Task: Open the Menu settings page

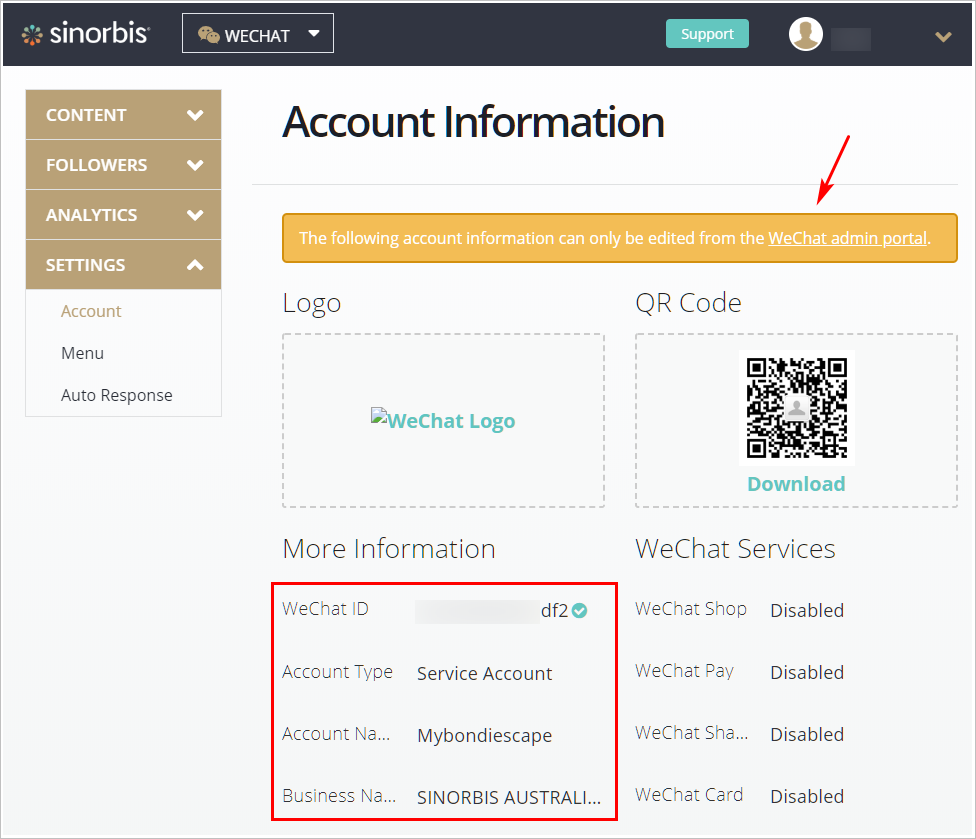Action: (x=82, y=353)
